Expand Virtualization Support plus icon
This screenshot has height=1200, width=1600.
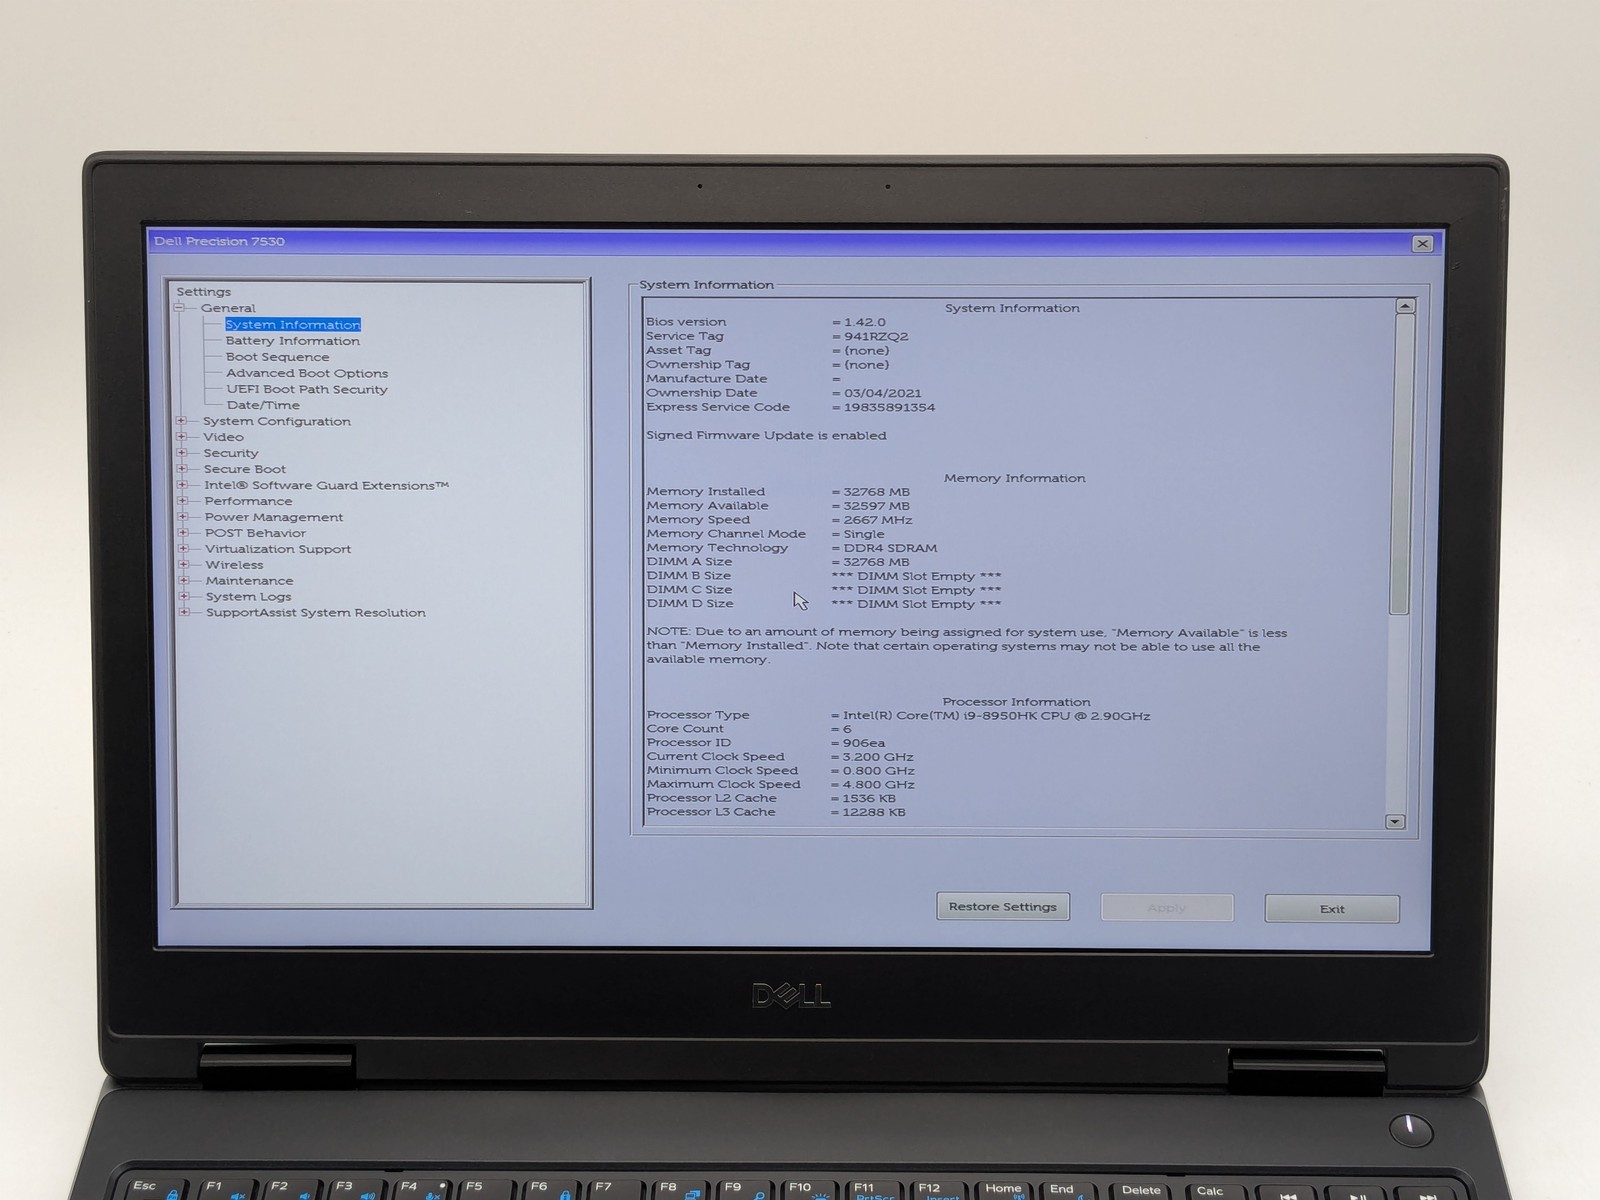[183, 549]
